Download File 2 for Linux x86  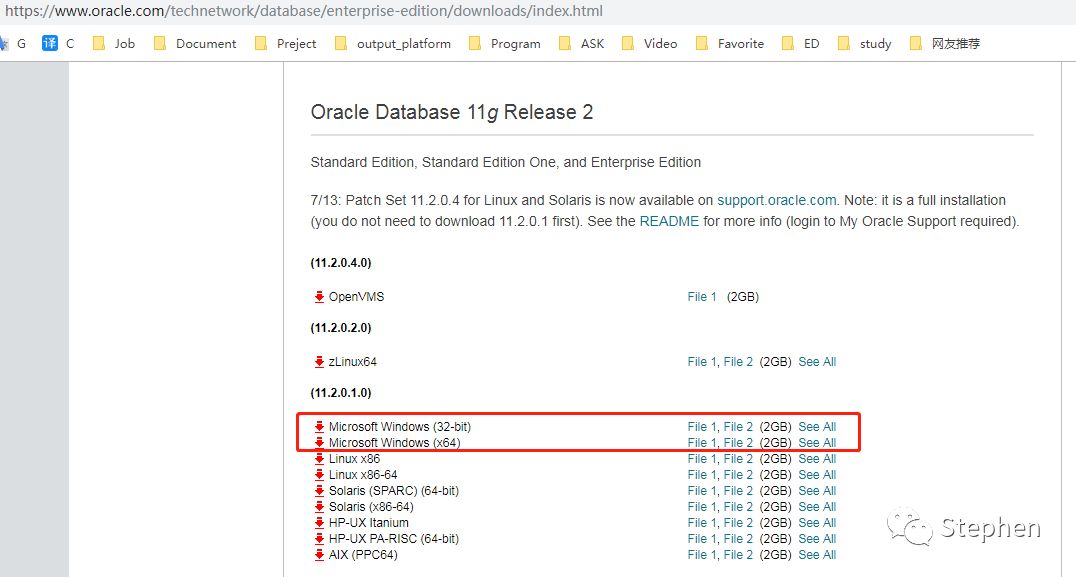(738, 459)
